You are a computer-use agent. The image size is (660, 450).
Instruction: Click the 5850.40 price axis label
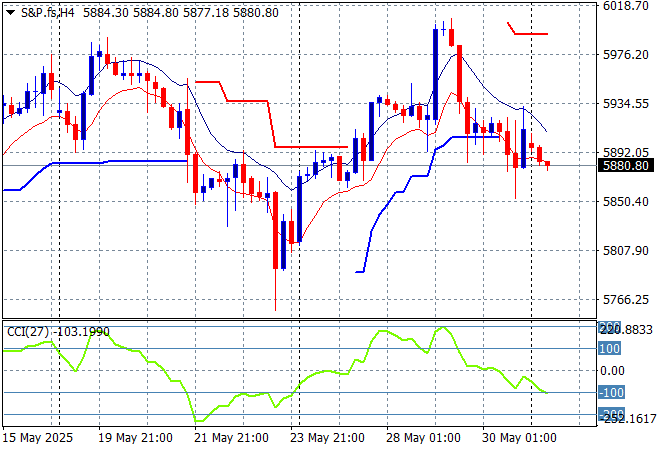coord(627,202)
